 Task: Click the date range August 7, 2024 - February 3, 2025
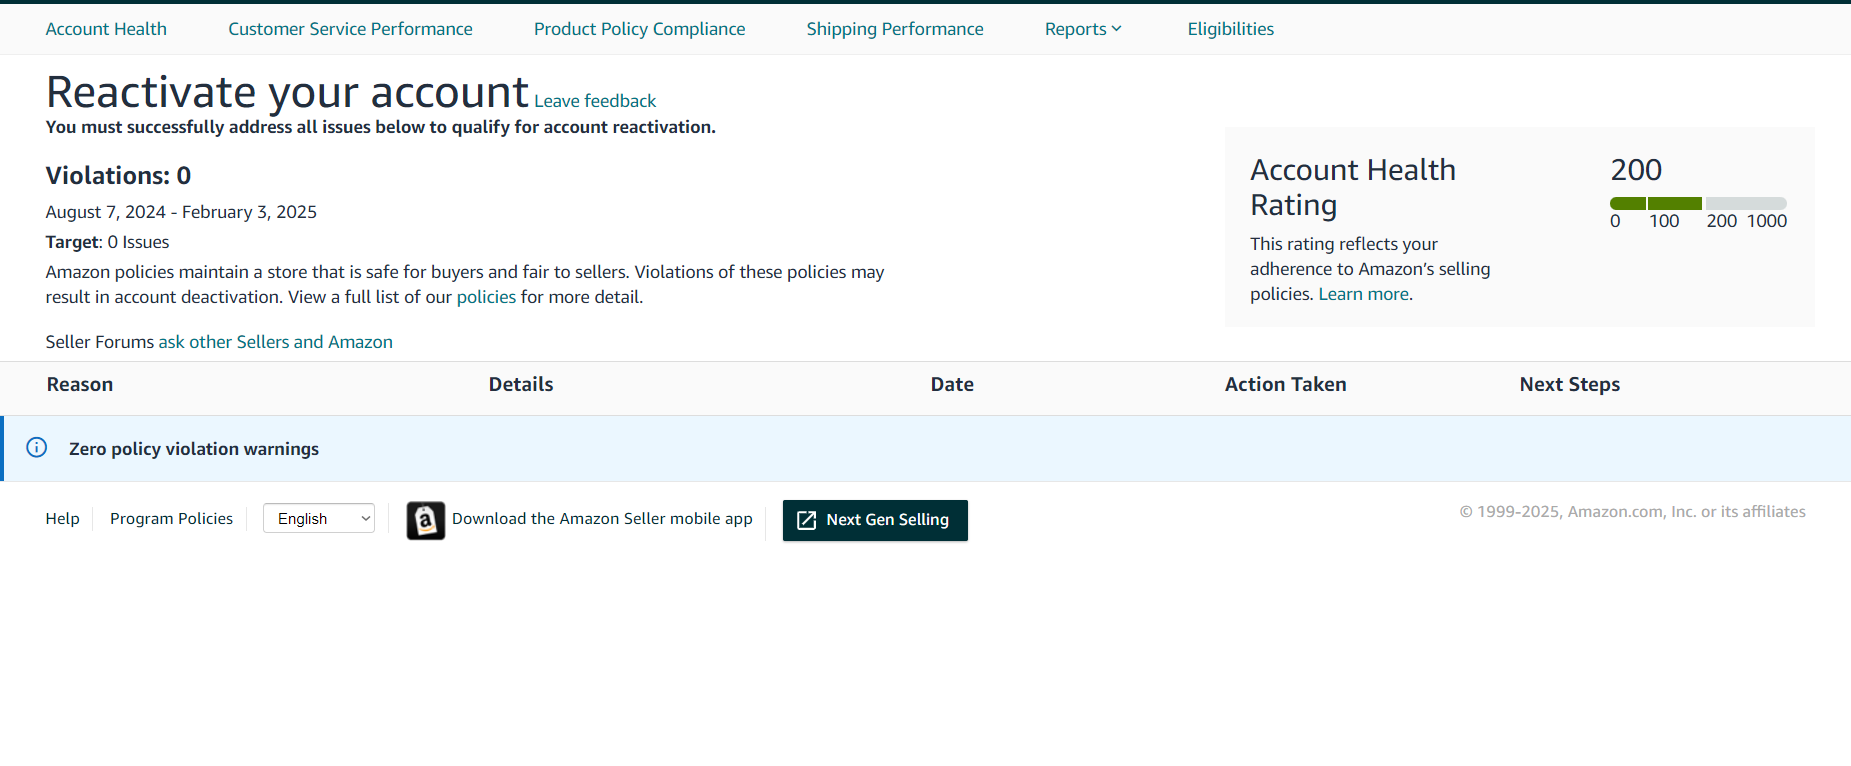(x=181, y=212)
